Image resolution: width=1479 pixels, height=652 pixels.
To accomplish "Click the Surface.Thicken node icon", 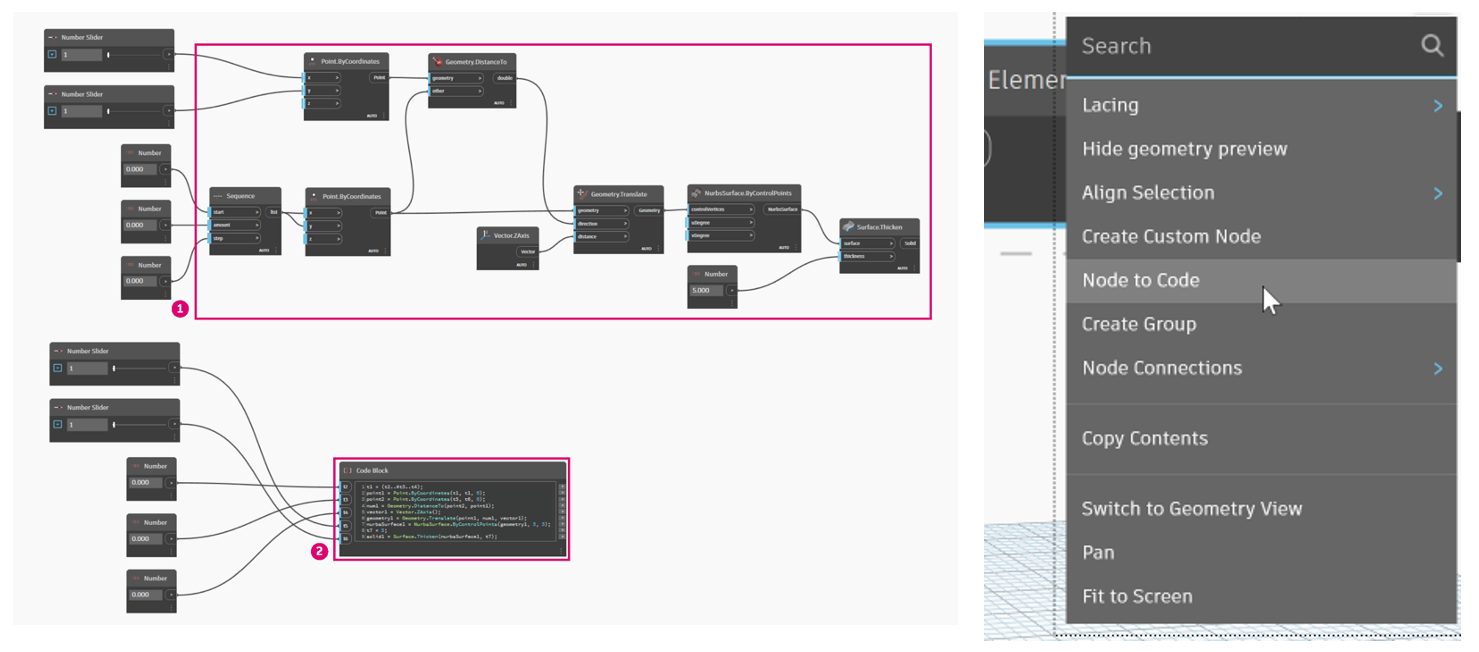I will pyautogui.click(x=848, y=227).
